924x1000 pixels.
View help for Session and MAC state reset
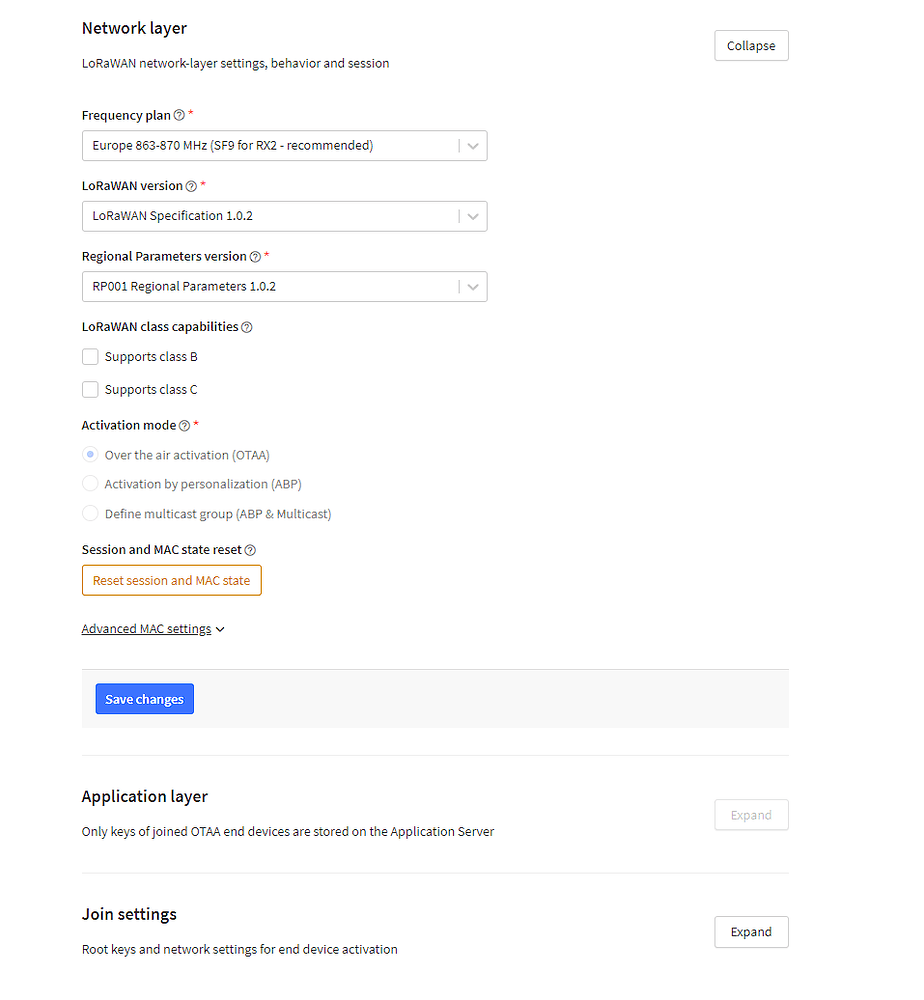(x=250, y=550)
